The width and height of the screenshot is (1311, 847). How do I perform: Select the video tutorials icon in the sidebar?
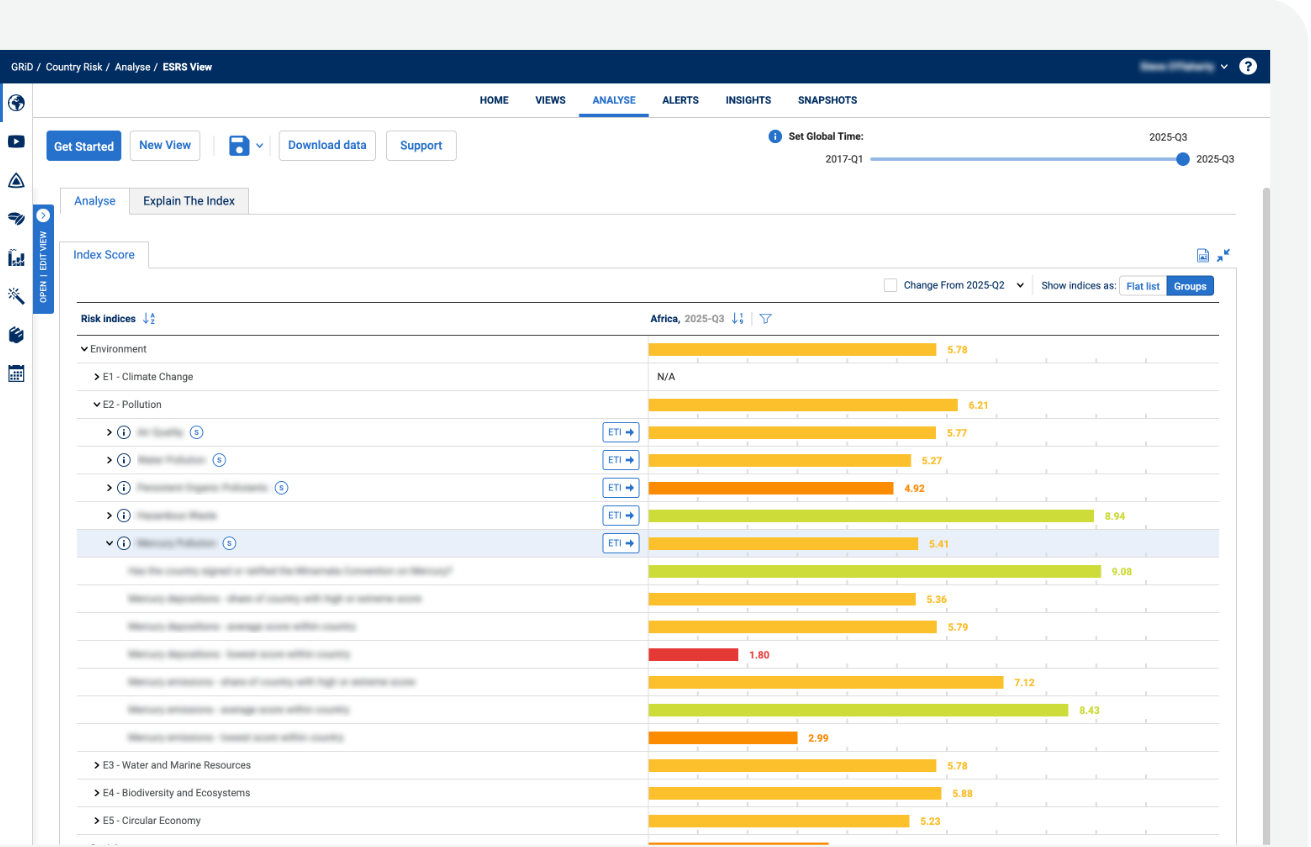coord(16,141)
